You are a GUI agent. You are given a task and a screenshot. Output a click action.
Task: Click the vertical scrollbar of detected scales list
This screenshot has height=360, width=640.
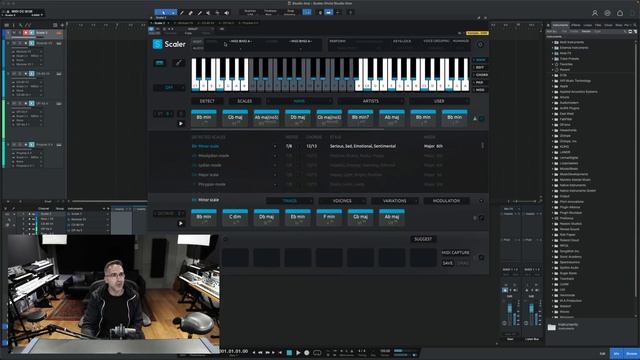pos(483,146)
